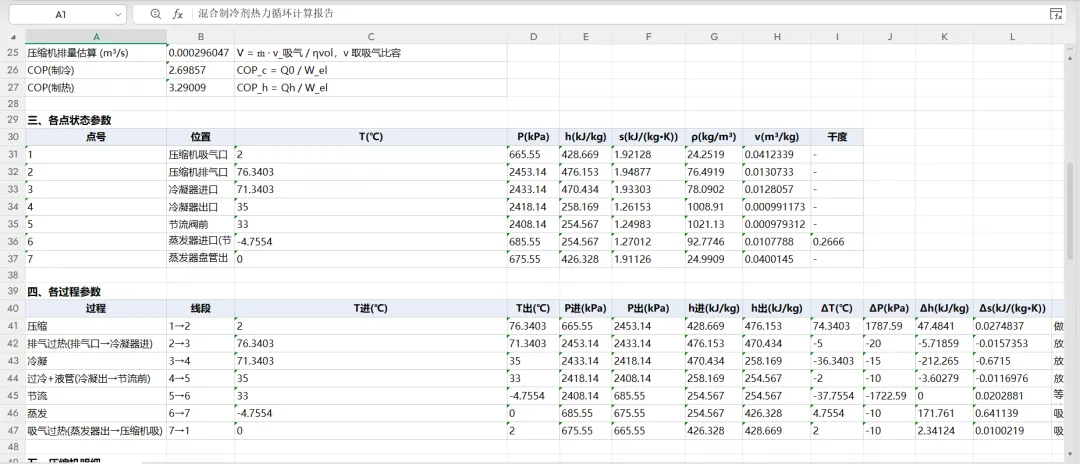
Task: Select column L header
Action: click(1012, 36)
